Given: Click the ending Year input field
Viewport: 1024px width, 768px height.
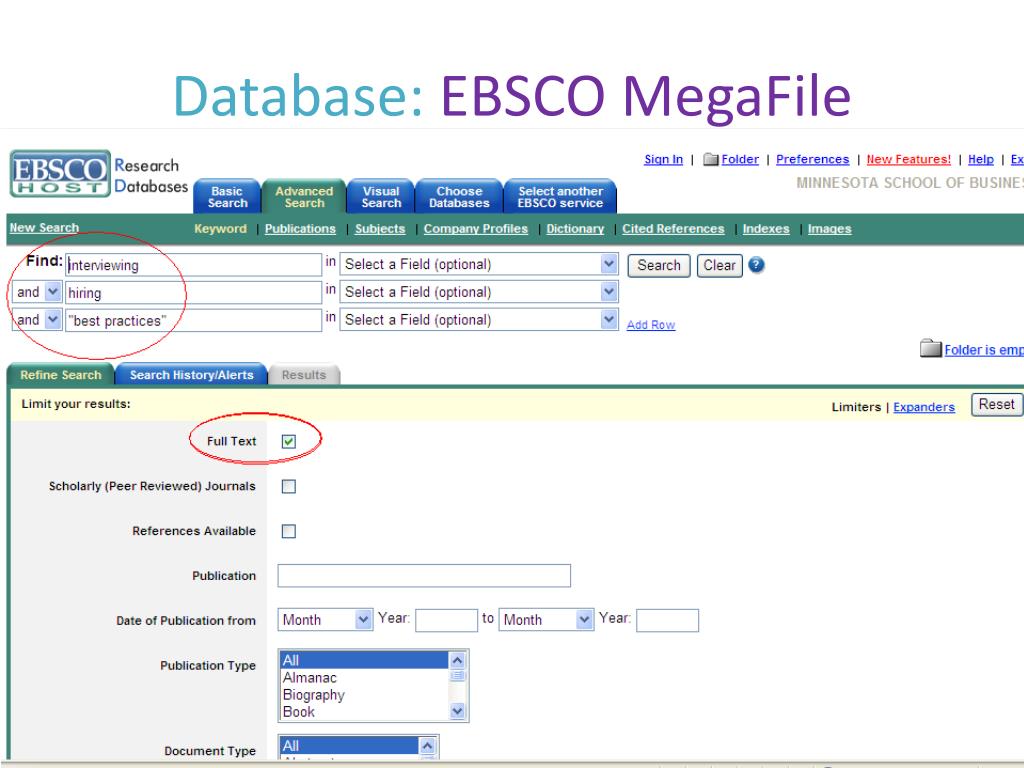Looking at the screenshot, I should (x=667, y=620).
